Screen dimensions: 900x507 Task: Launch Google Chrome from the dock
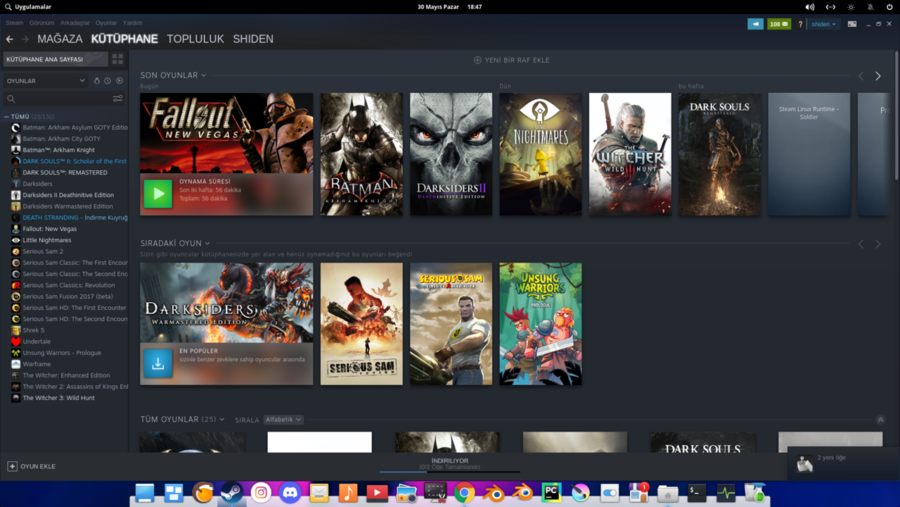(464, 493)
